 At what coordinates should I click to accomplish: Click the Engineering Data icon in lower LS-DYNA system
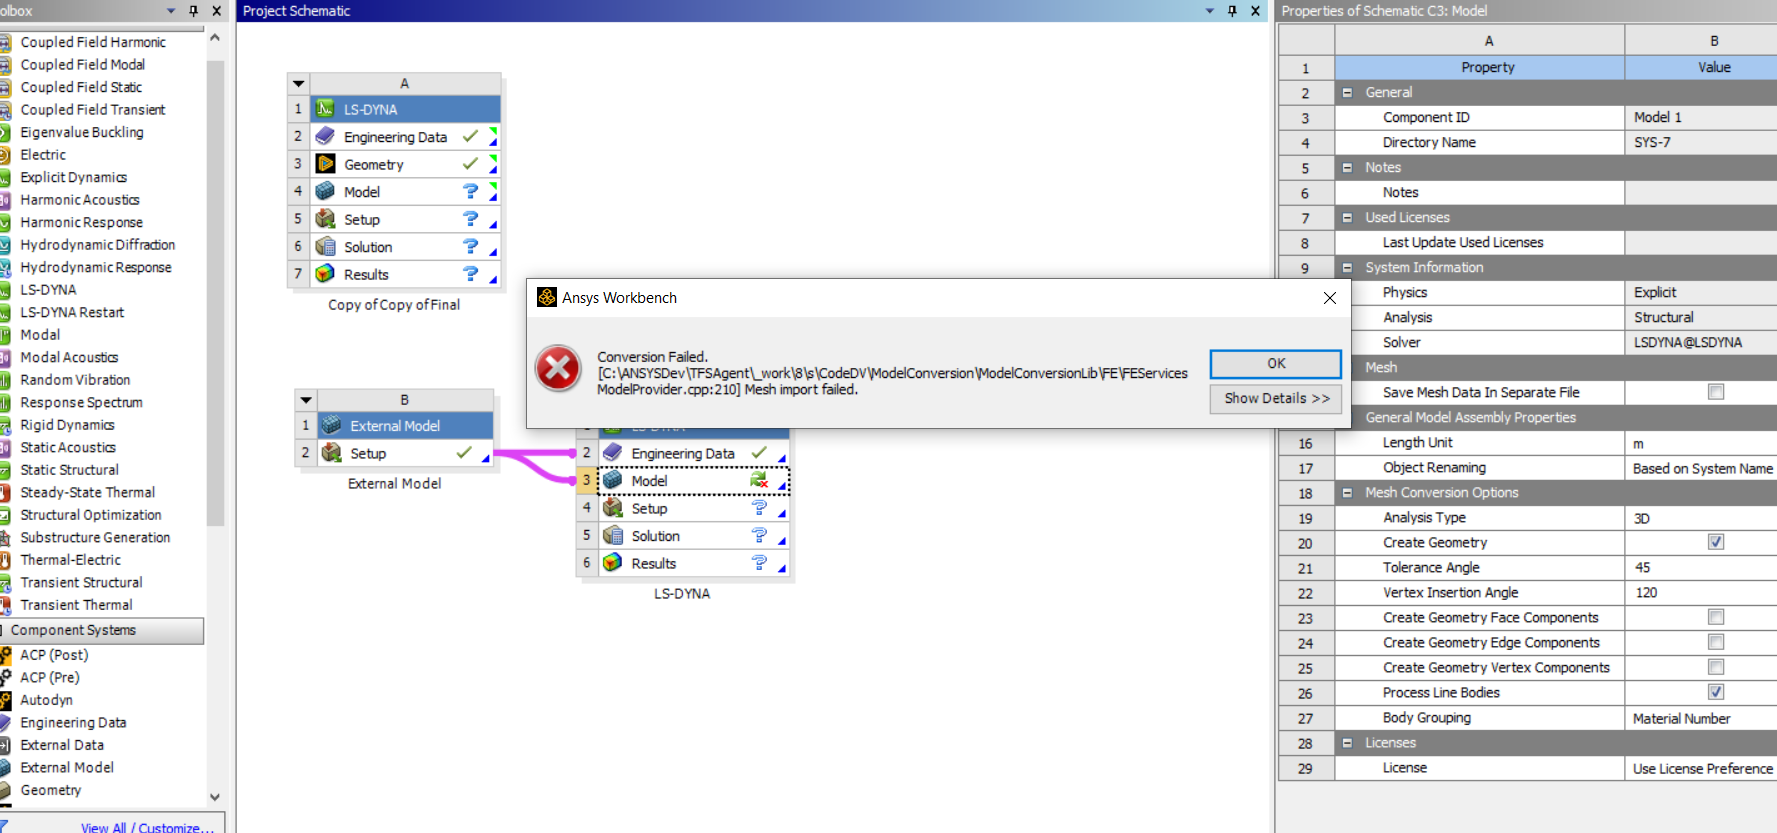coord(613,453)
